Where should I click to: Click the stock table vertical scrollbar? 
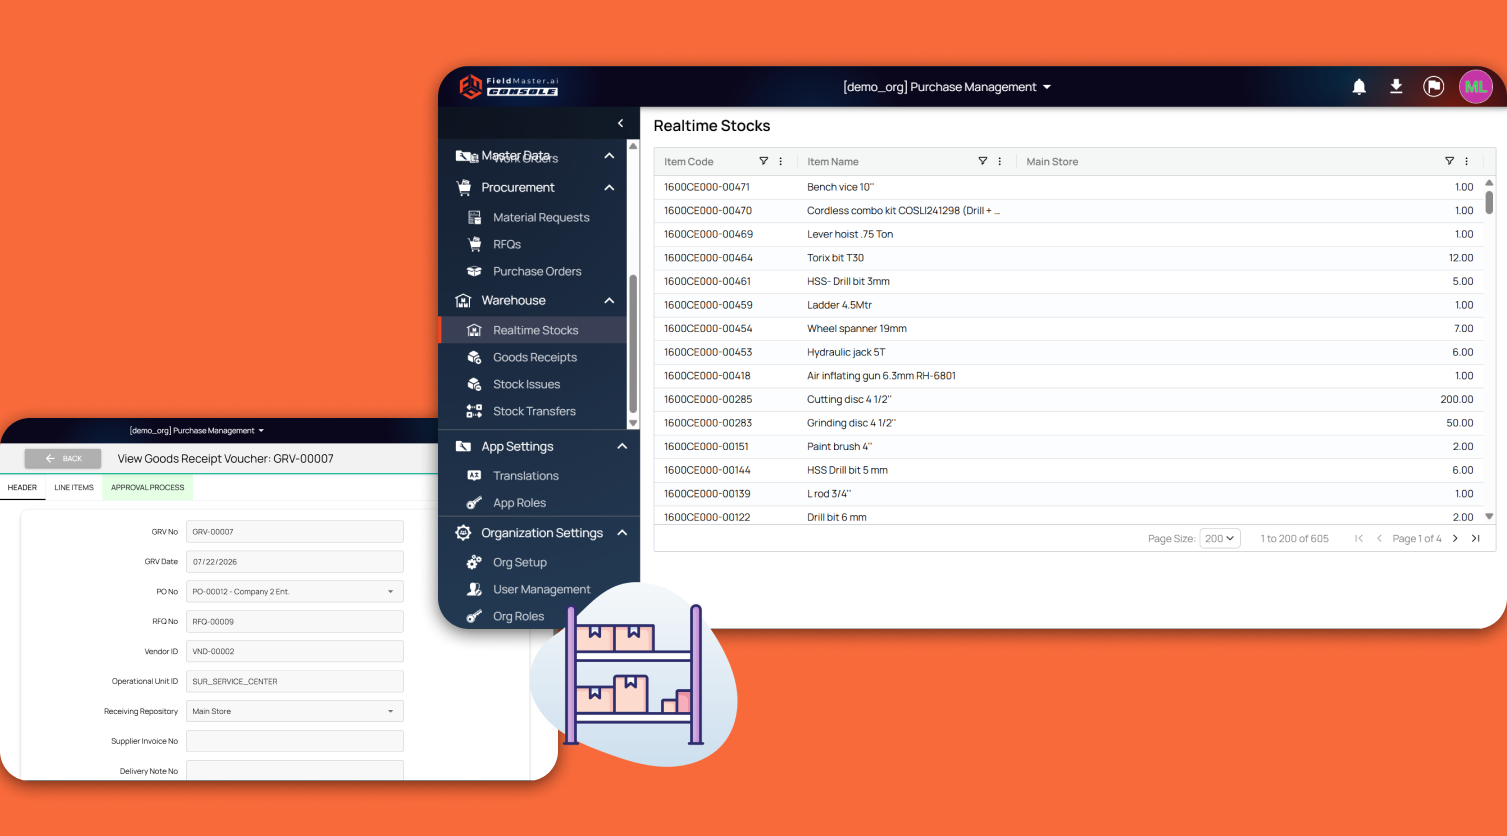point(1489,201)
